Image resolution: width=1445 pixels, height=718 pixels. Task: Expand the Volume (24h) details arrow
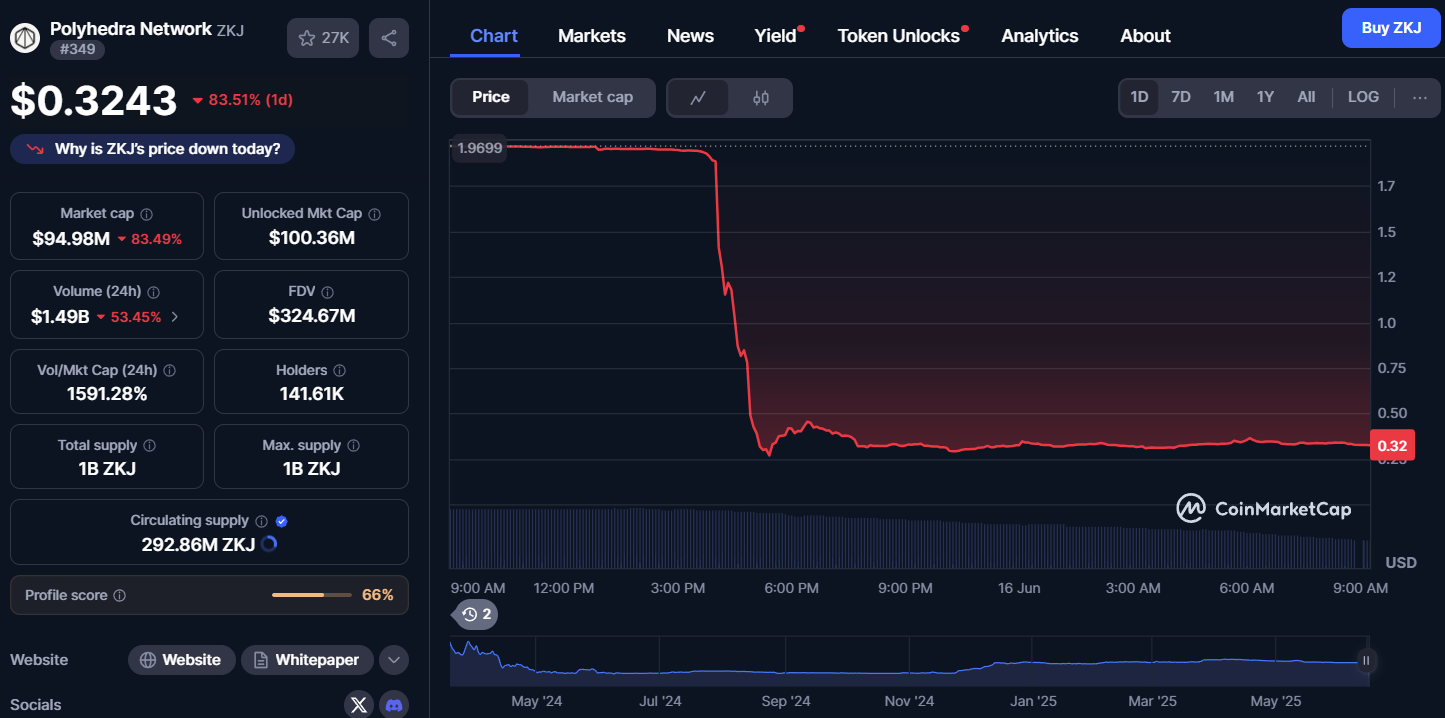click(176, 317)
